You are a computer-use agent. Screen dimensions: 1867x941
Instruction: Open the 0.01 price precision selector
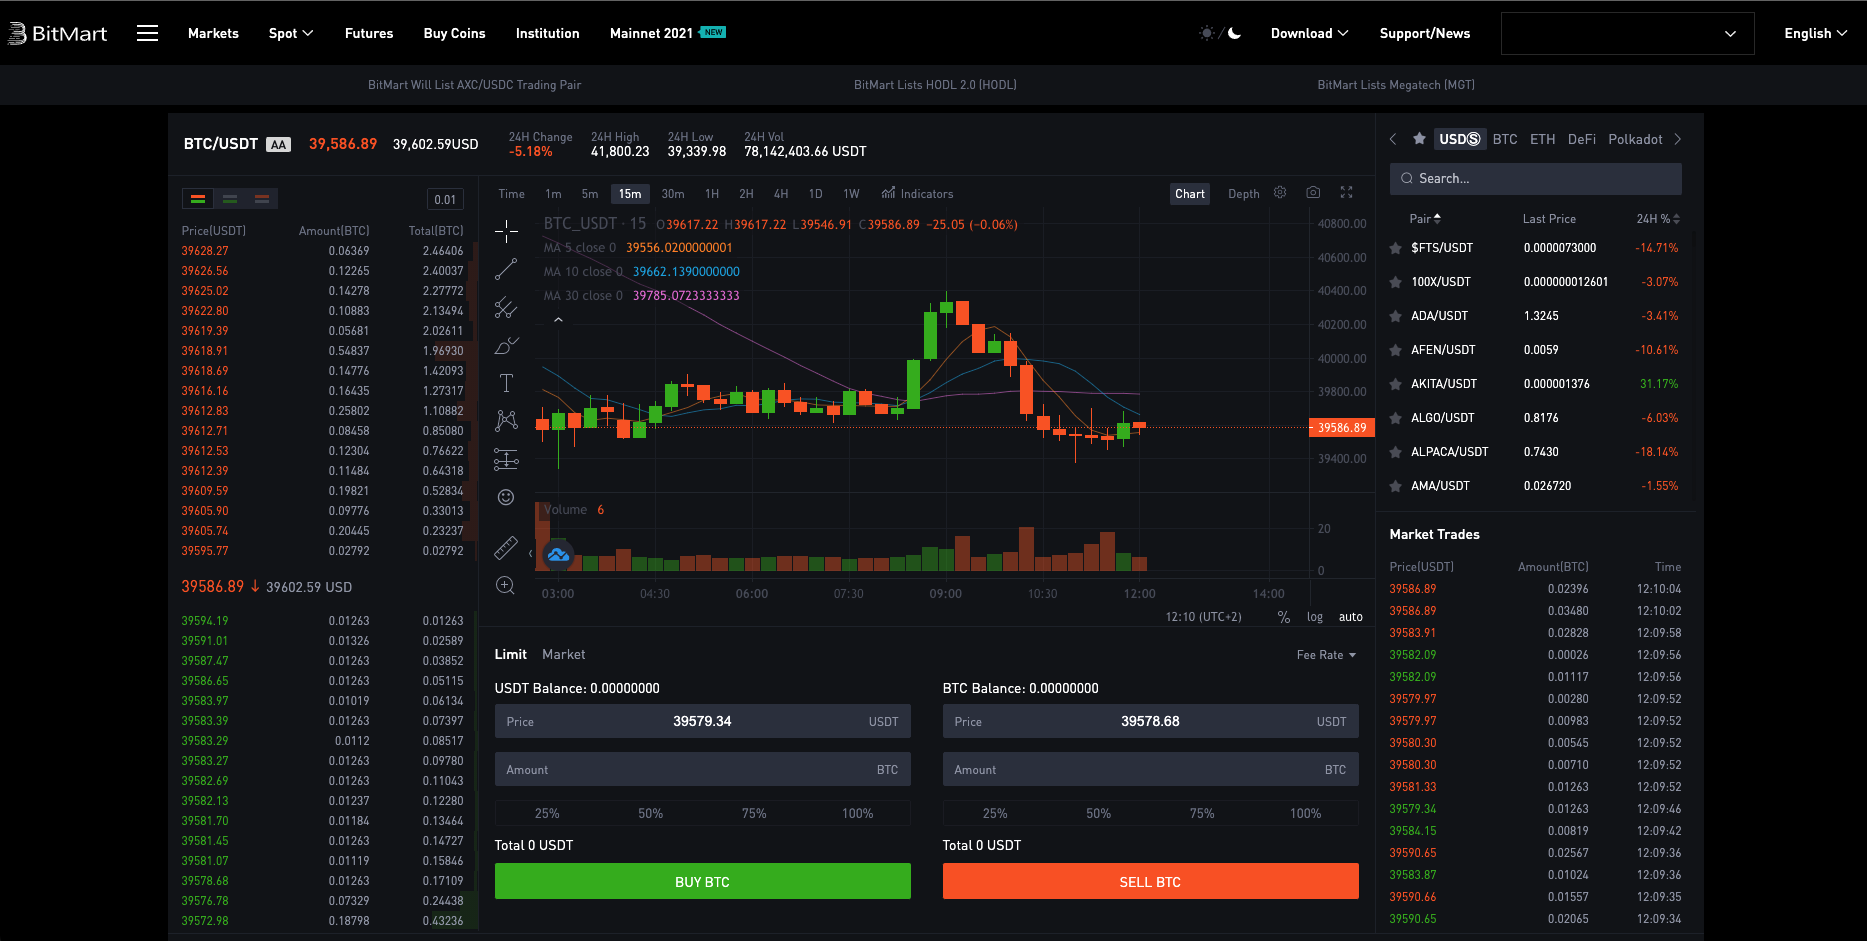tap(445, 199)
